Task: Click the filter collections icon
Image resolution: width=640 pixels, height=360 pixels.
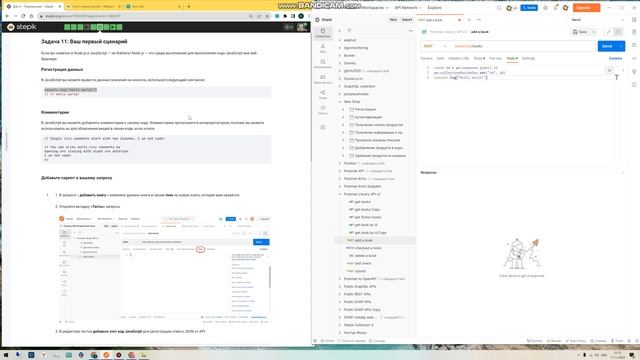Action: (x=349, y=31)
